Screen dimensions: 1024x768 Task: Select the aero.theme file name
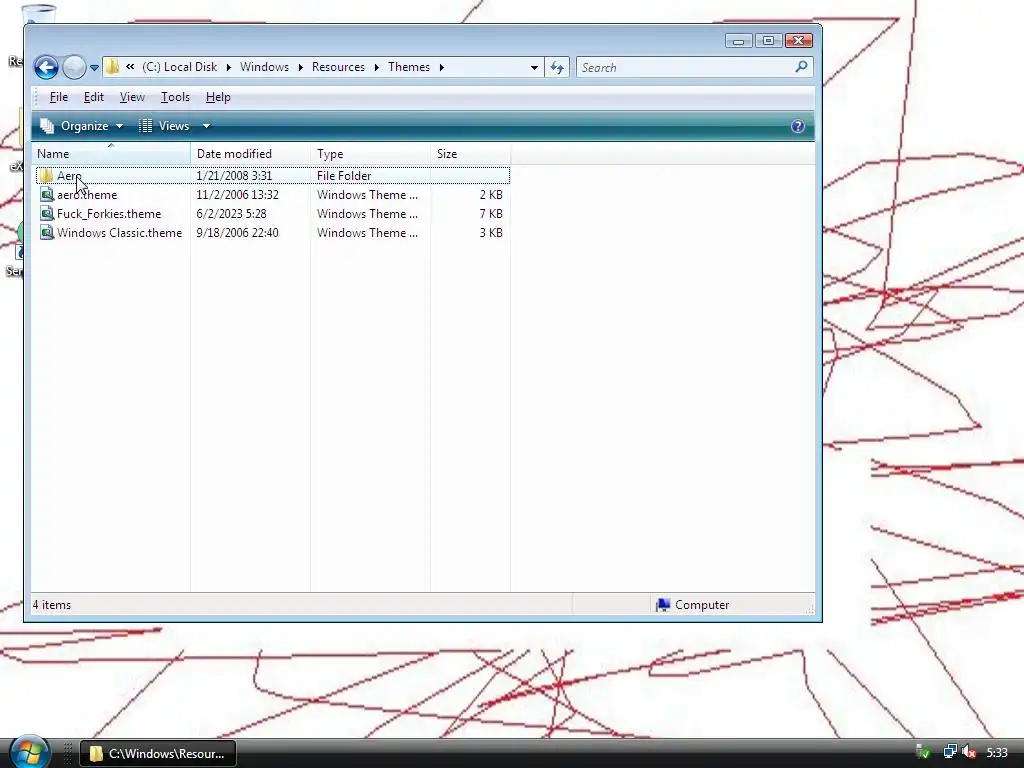click(x=87, y=195)
